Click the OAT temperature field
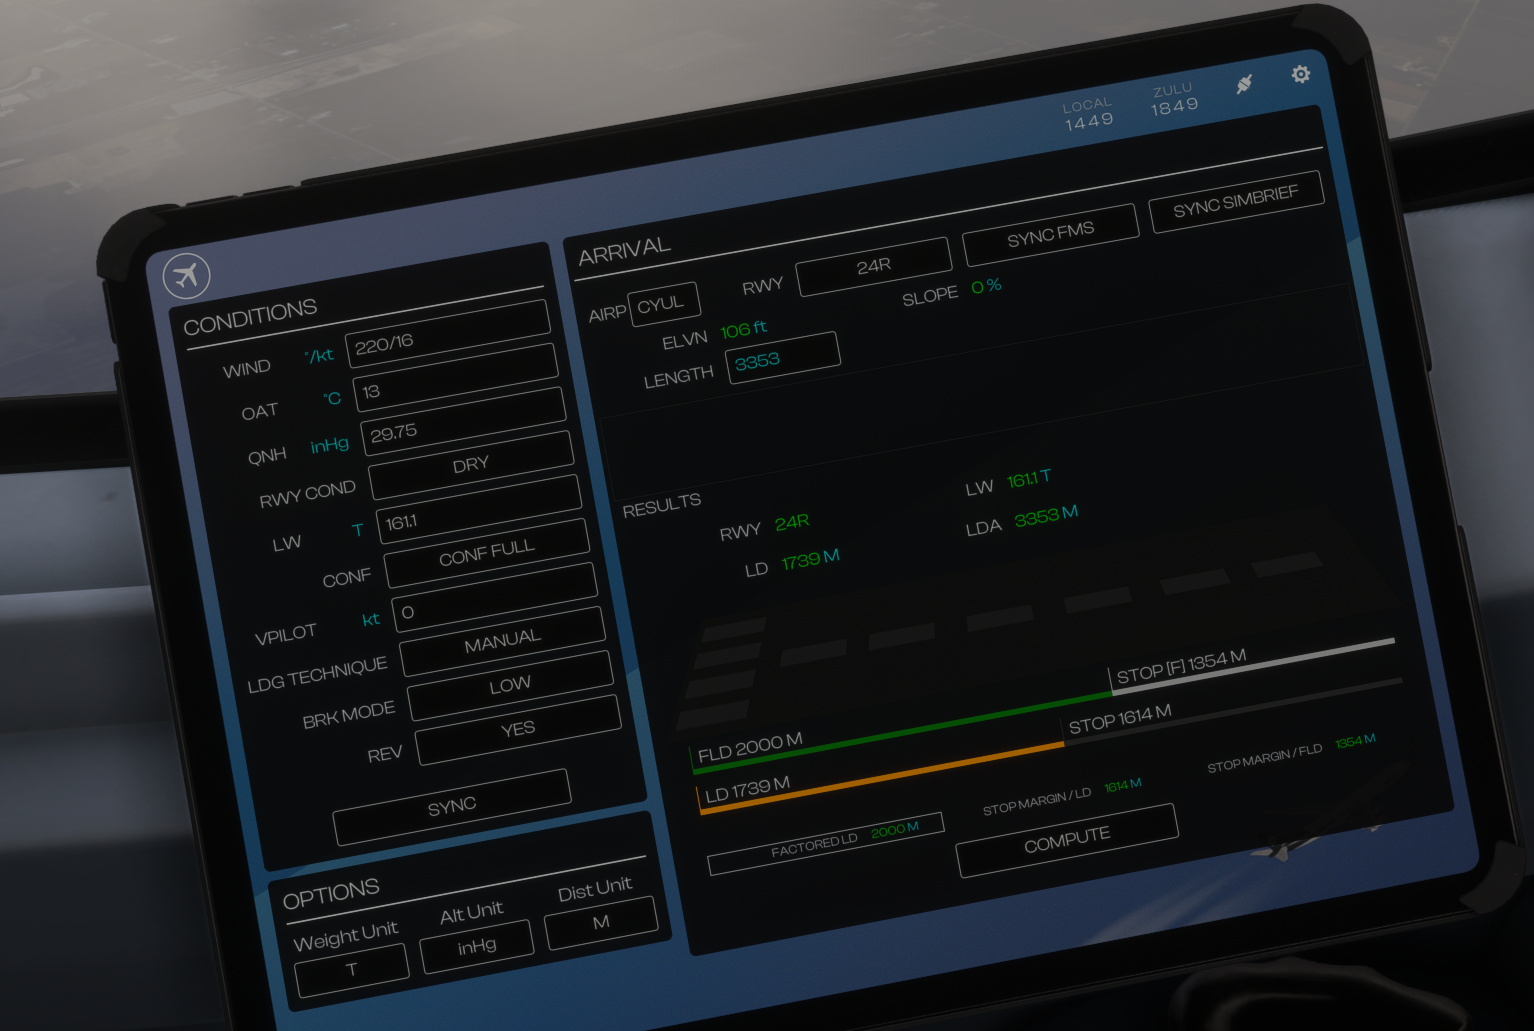This screenshot has width=1534, height=1031. coord(455,376)
